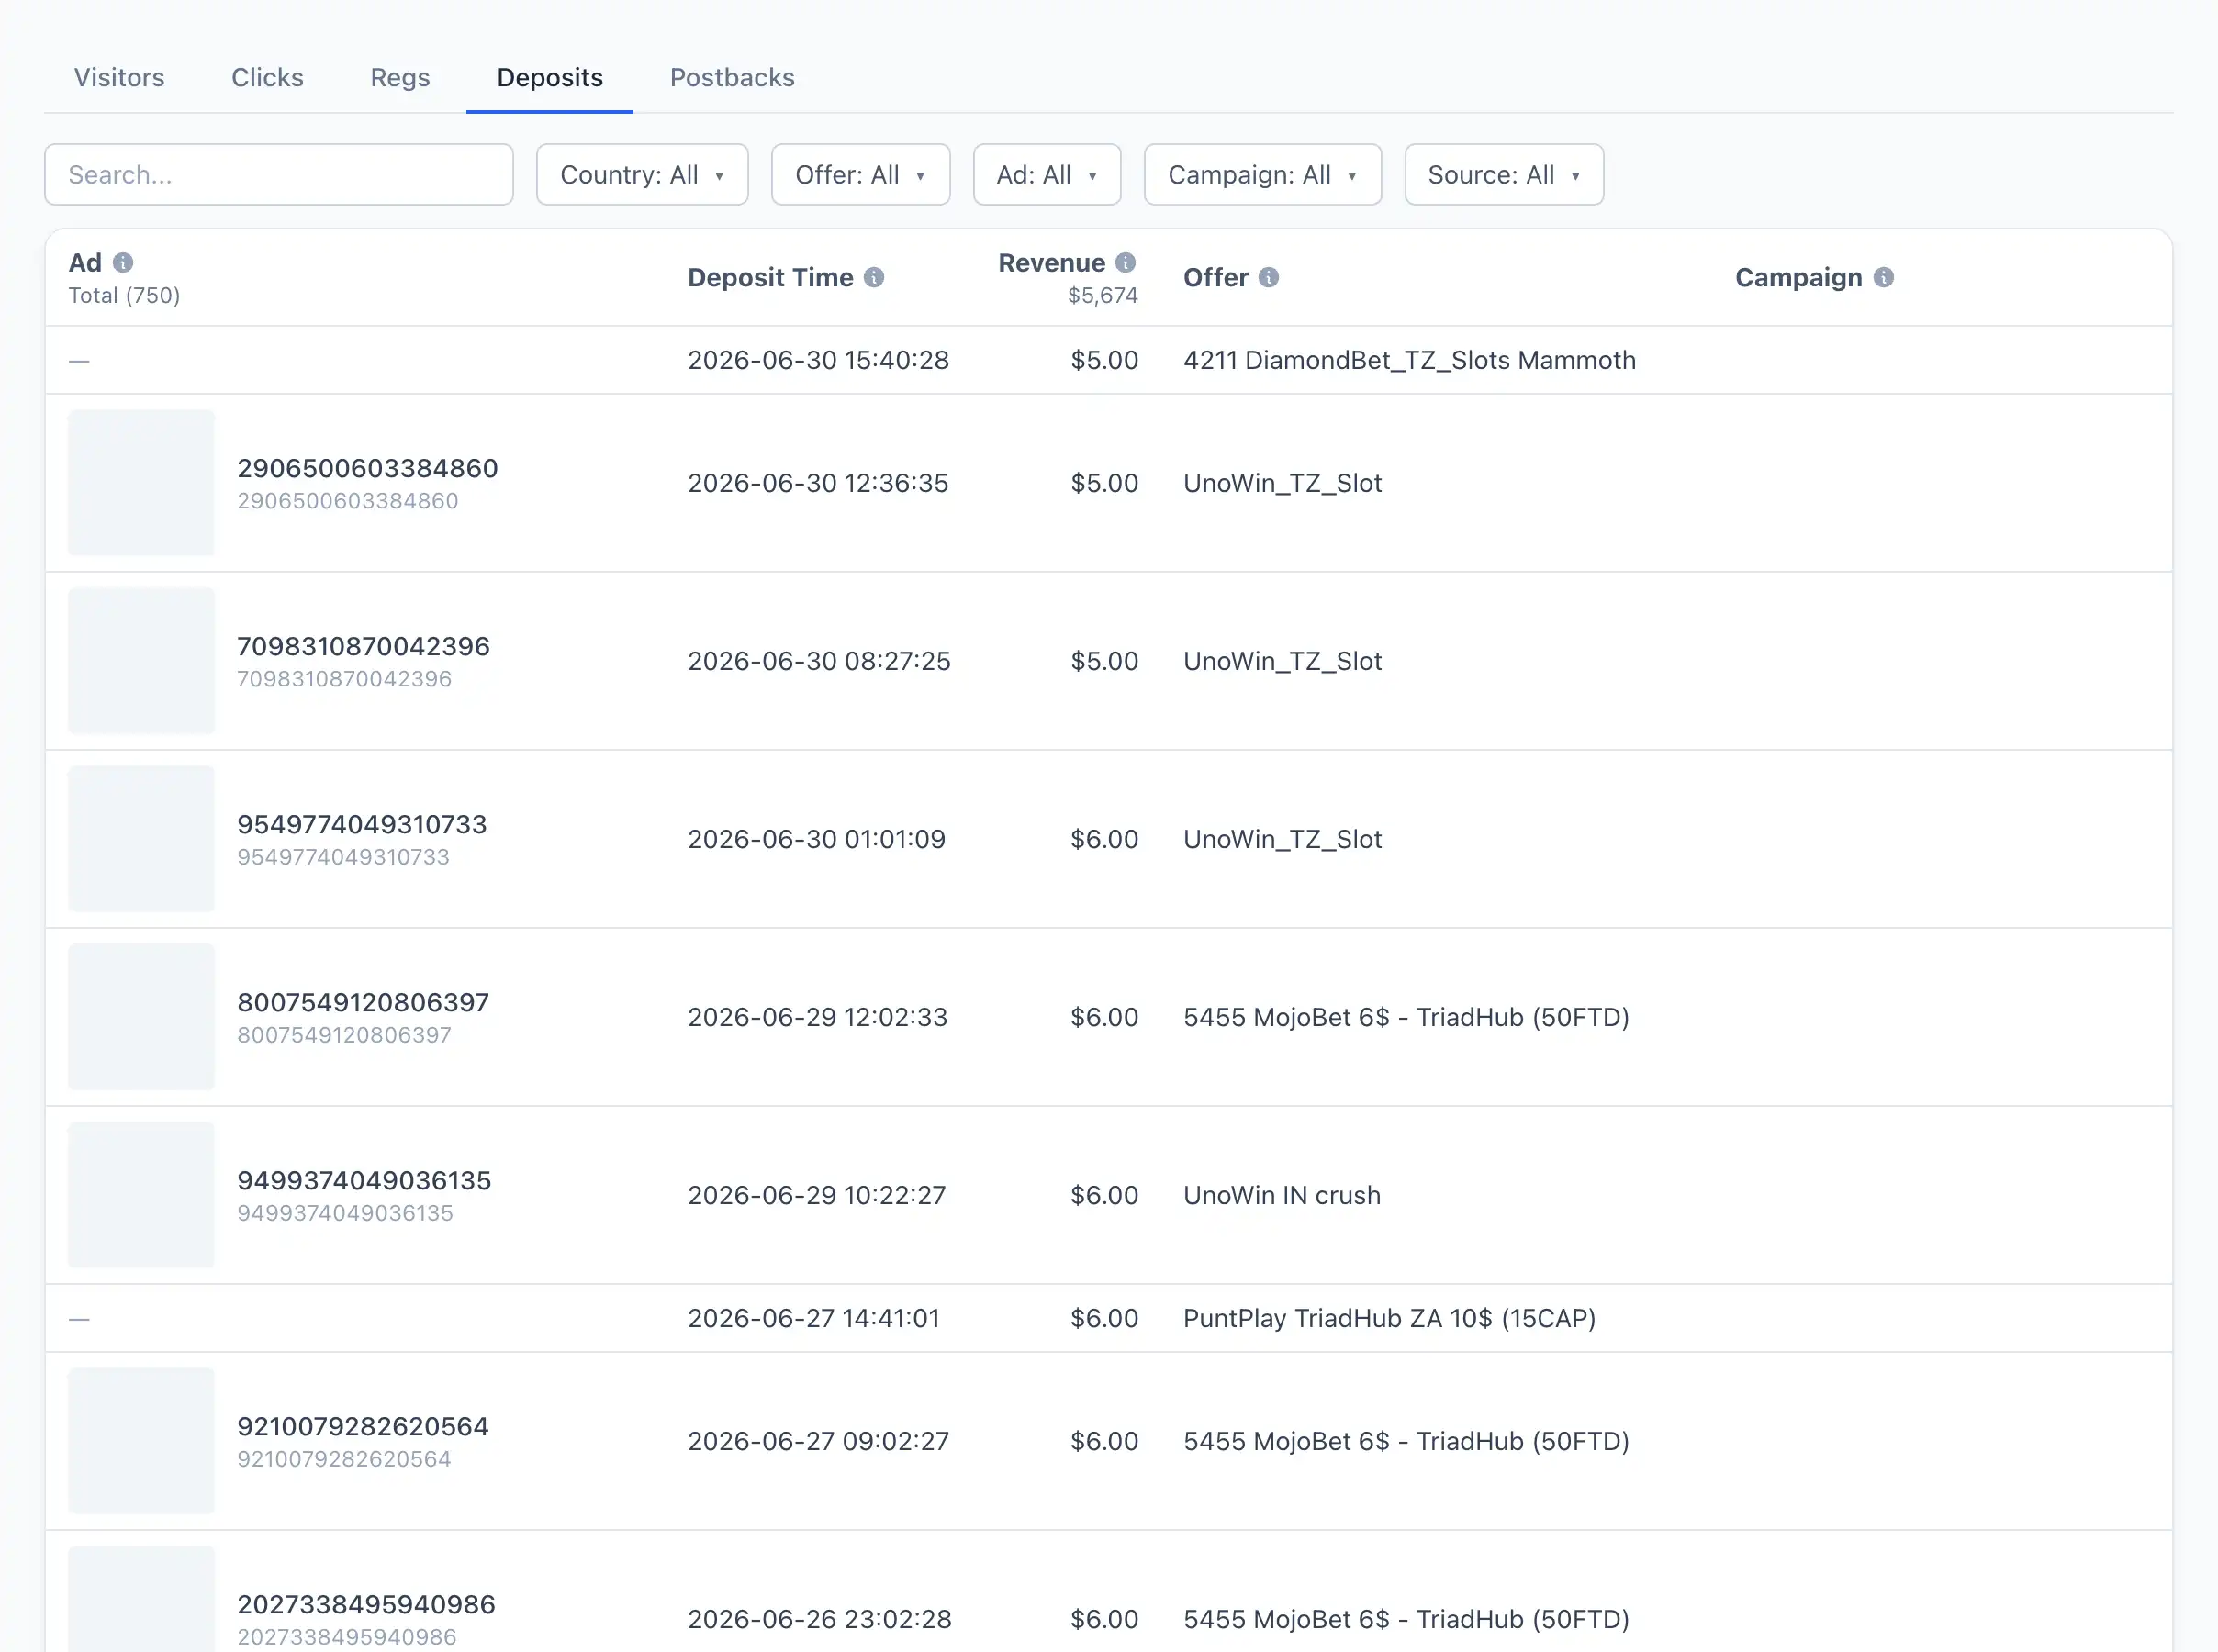Click the Ad column header label
Image resolution: width=2218 pixels, height=1652 pixels.
85,262
